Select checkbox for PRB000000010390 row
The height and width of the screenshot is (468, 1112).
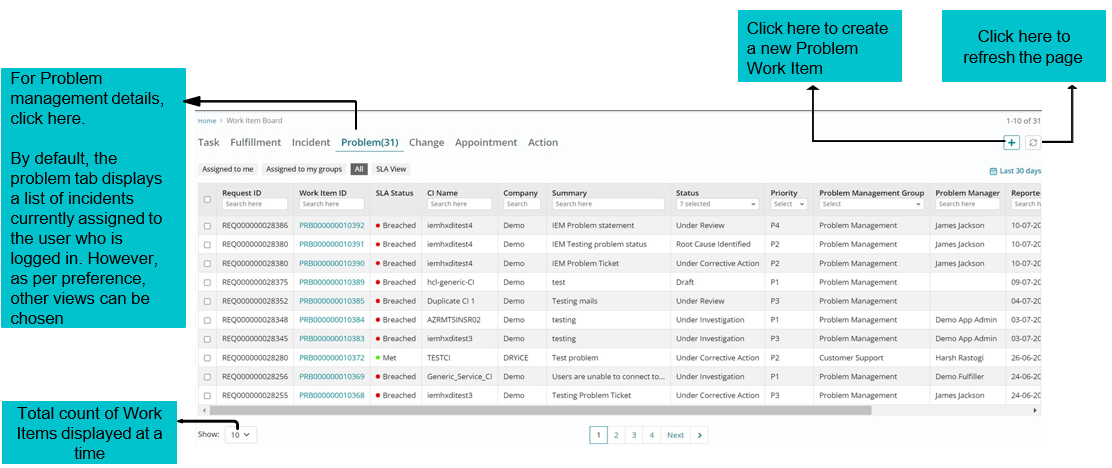[x=207, y=263]
